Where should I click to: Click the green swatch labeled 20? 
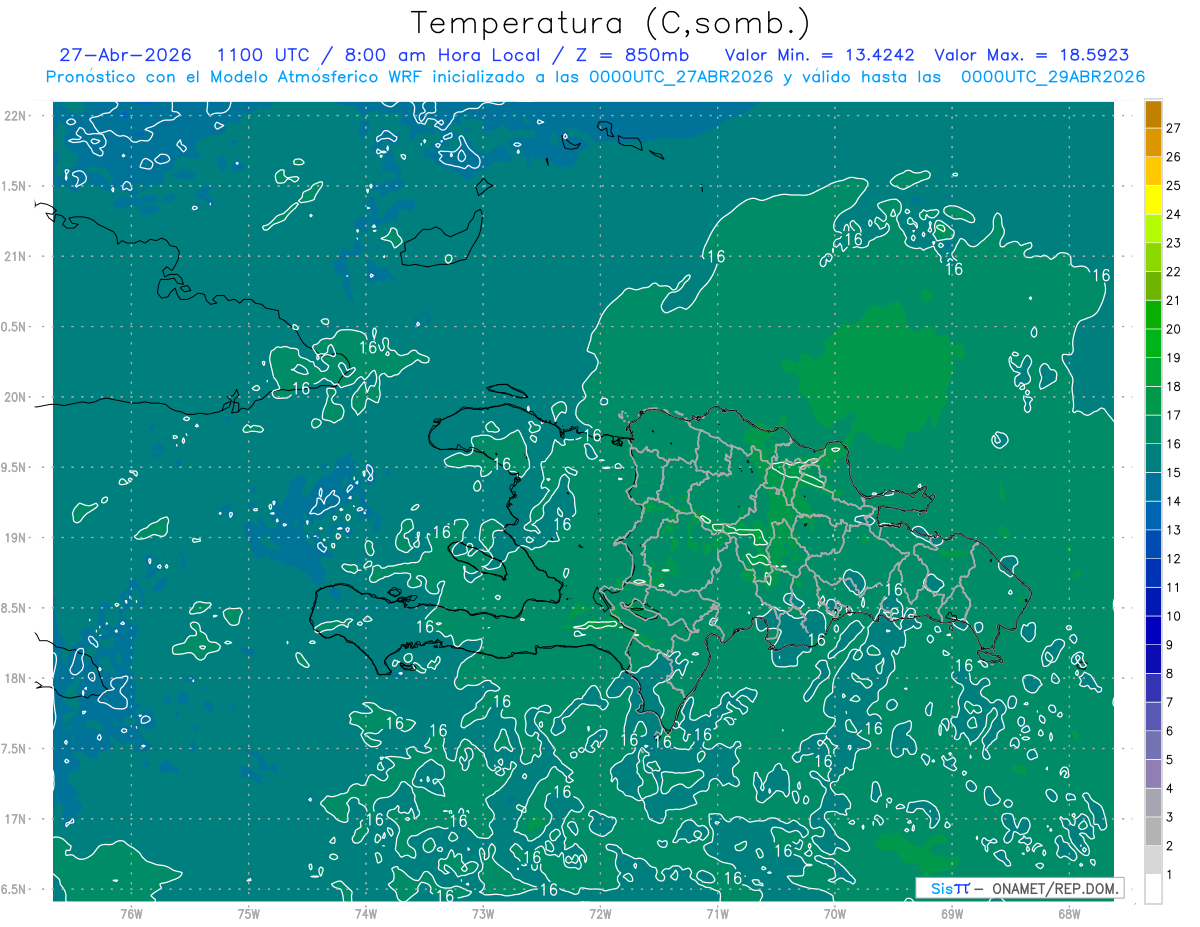pos(1153,315)
